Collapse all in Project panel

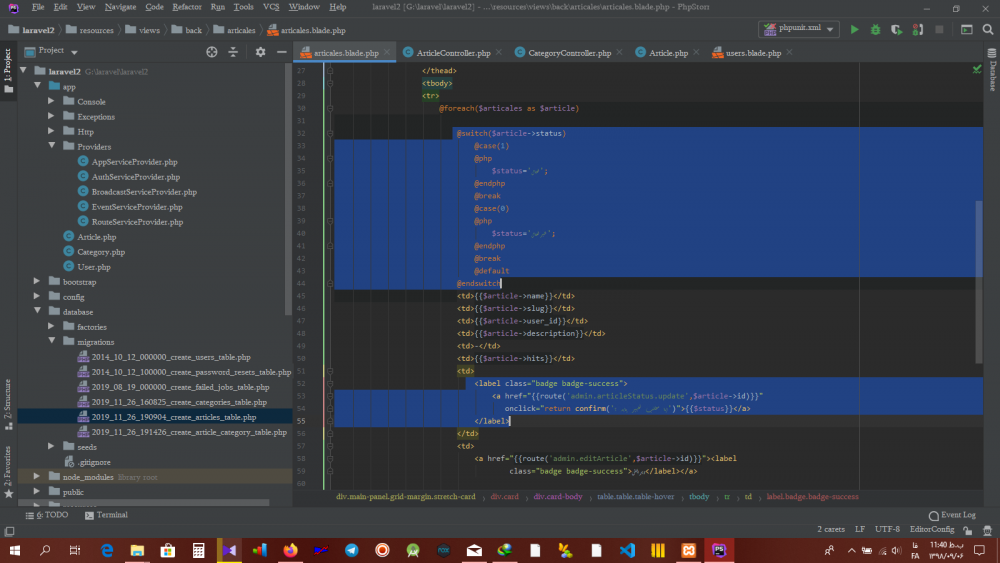tap(233, 51)
